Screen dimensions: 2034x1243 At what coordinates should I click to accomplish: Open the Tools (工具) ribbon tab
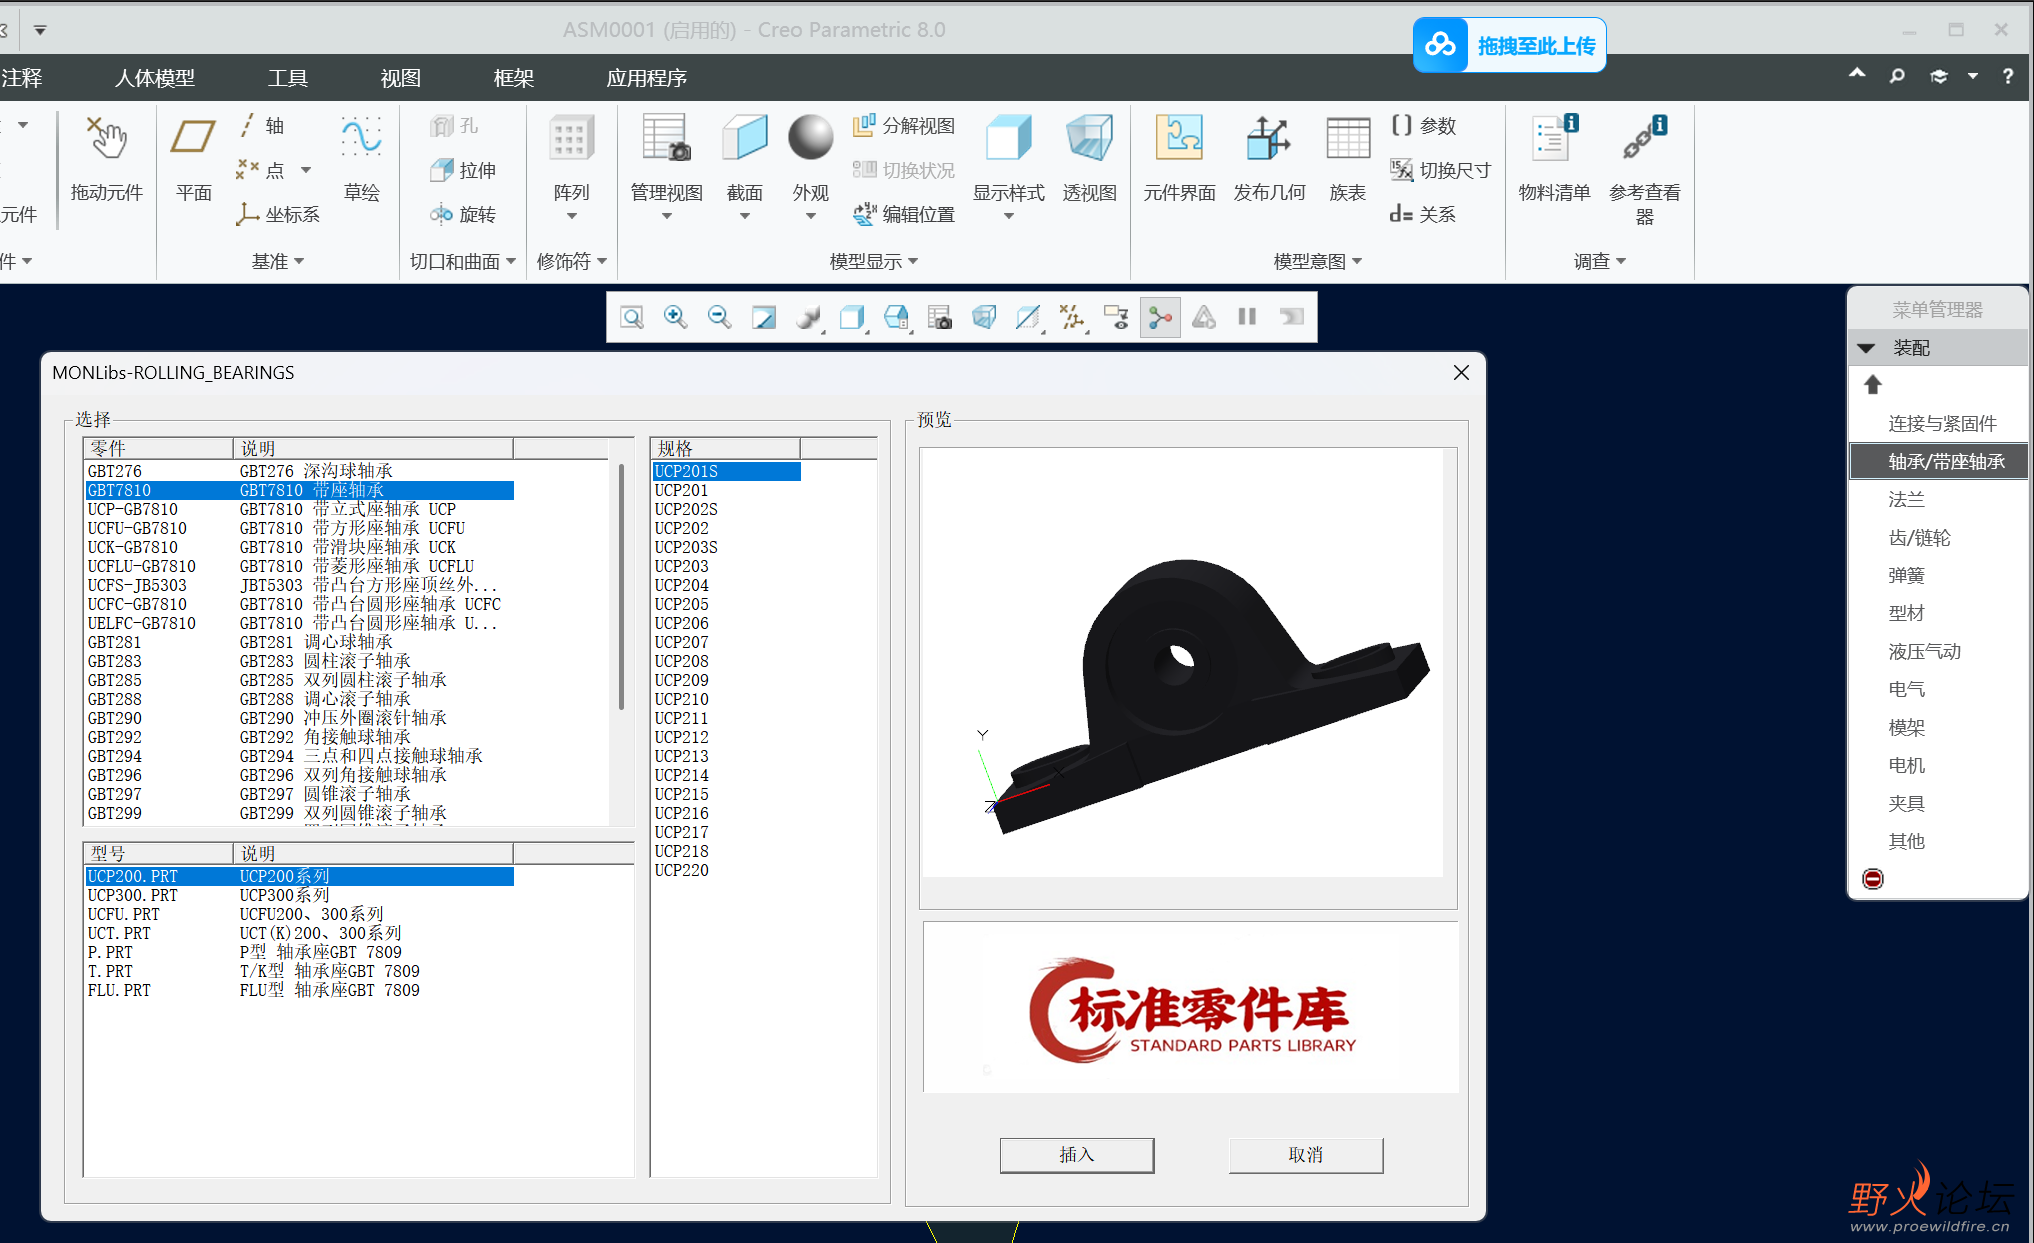click(287, 78)
